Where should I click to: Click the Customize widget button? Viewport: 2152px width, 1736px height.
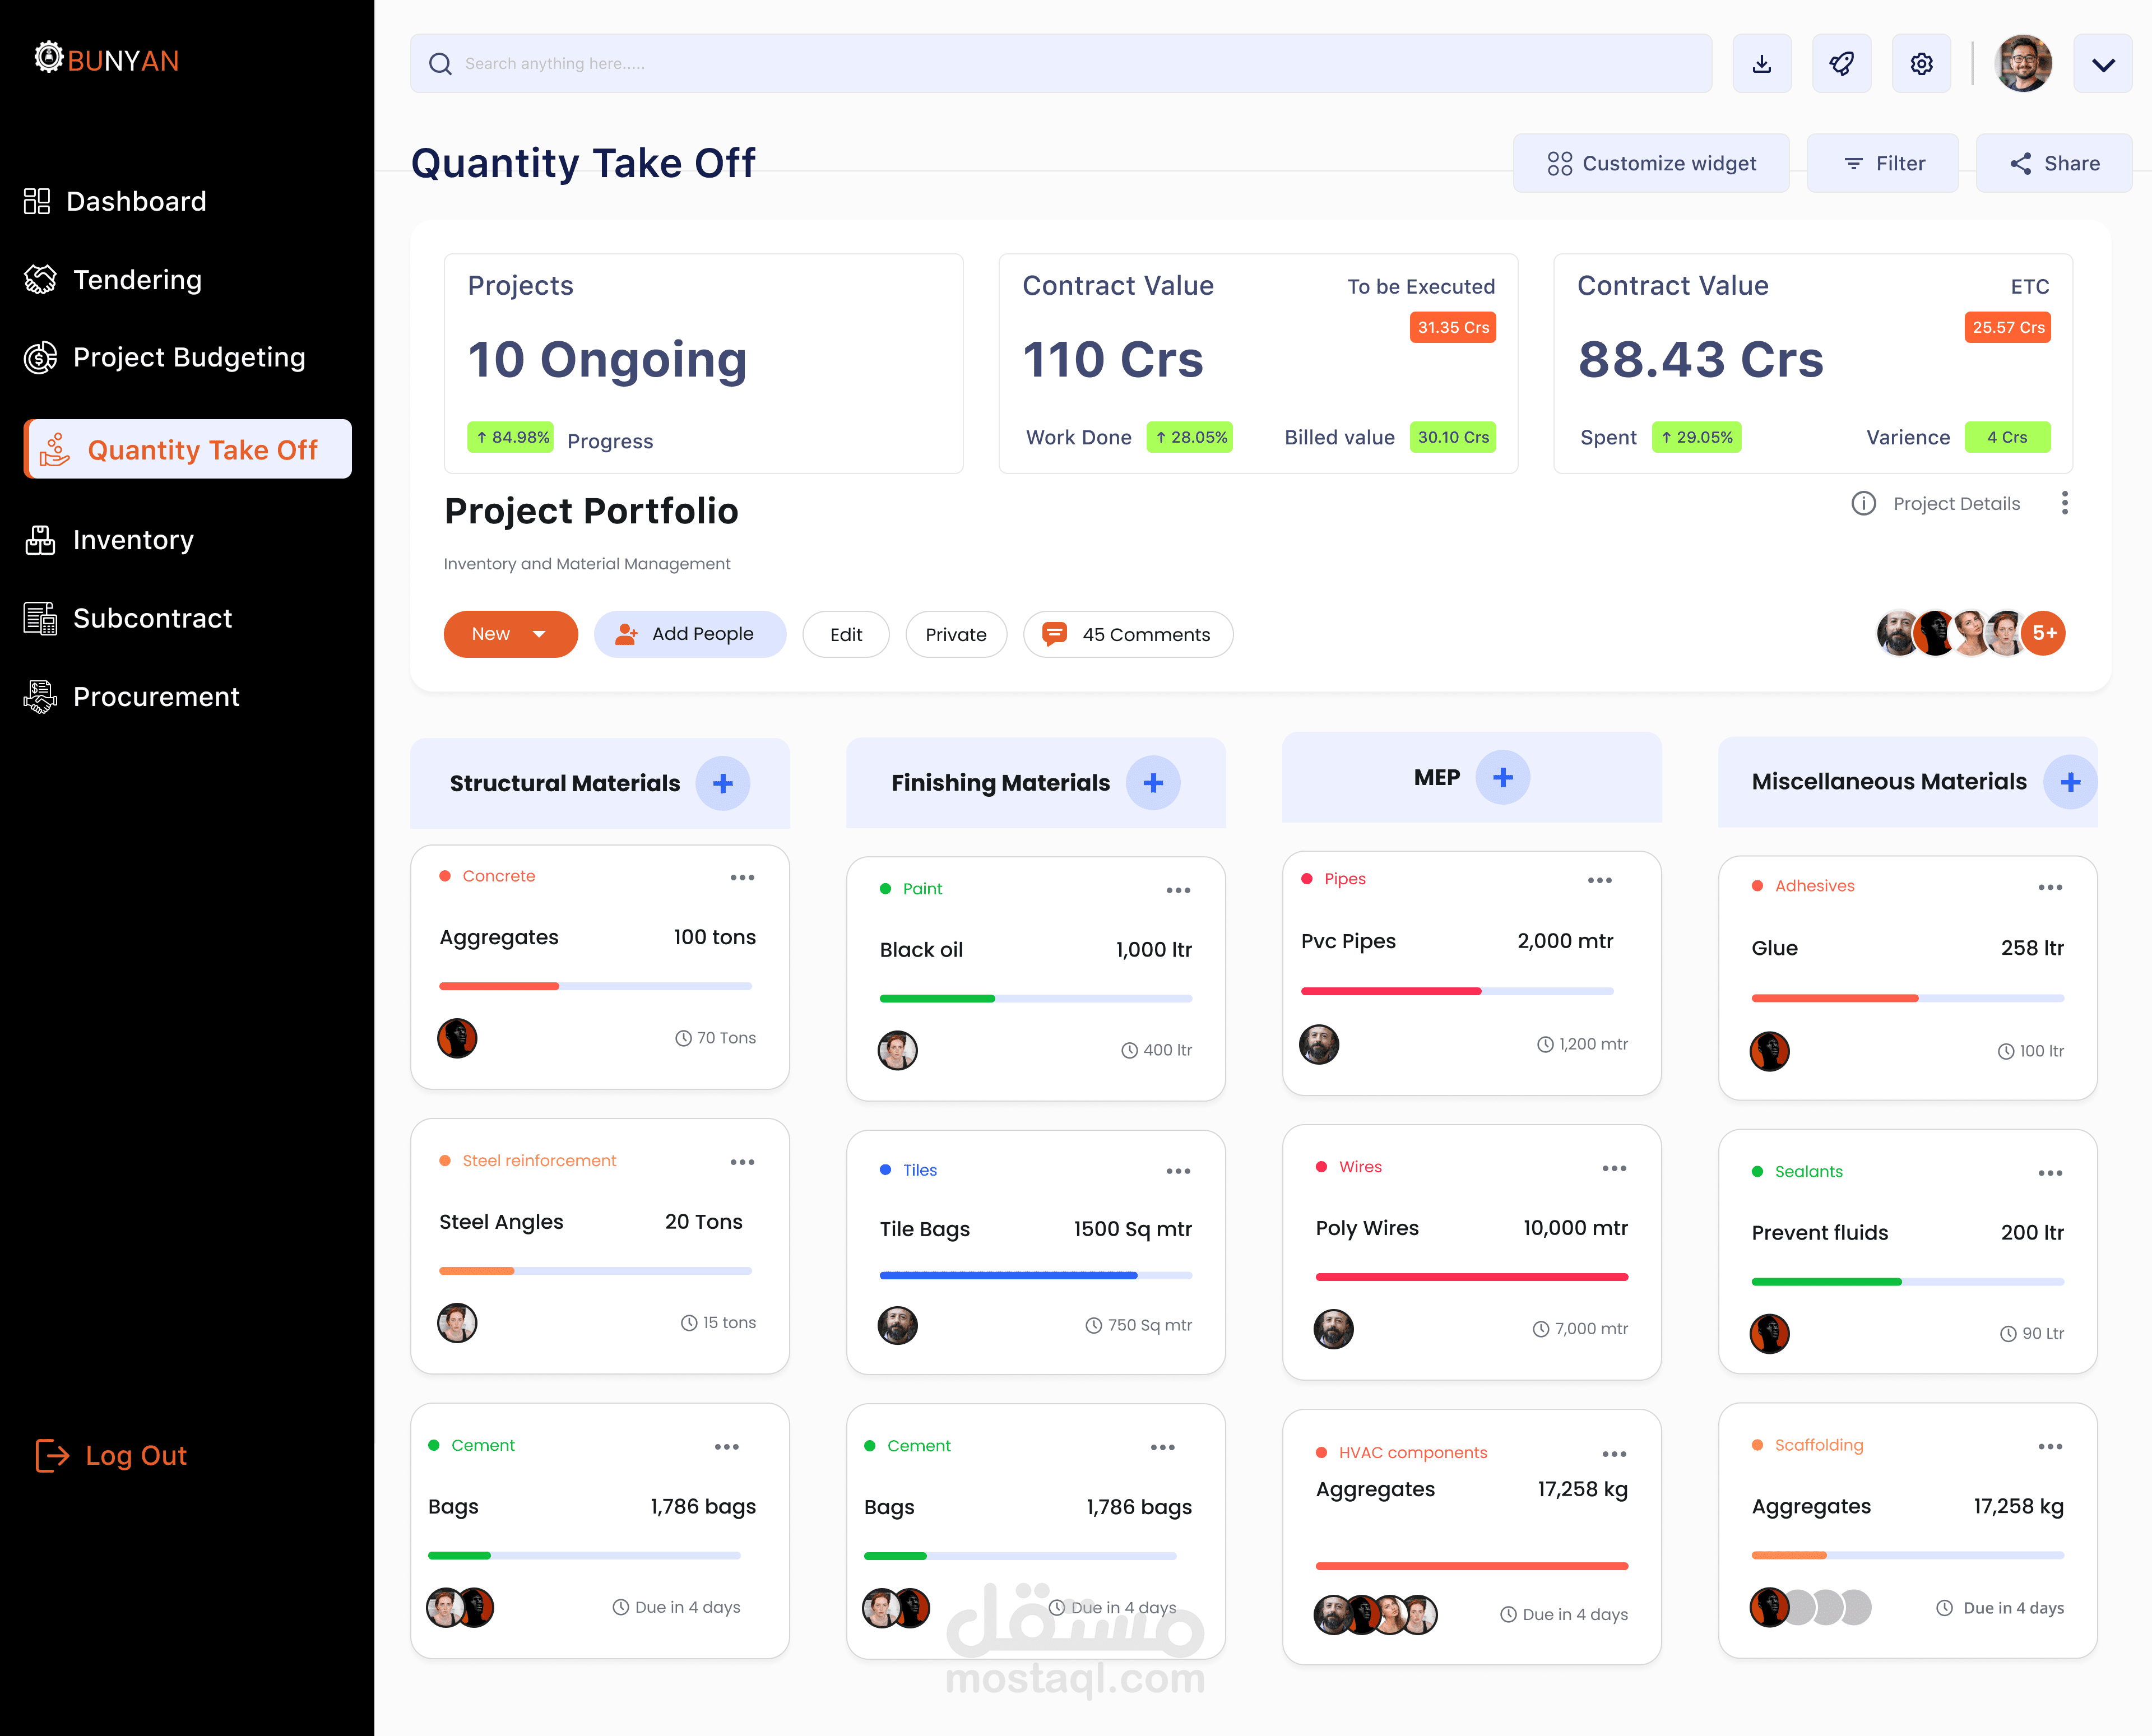pyautogui.click(x=1650, y=163)
